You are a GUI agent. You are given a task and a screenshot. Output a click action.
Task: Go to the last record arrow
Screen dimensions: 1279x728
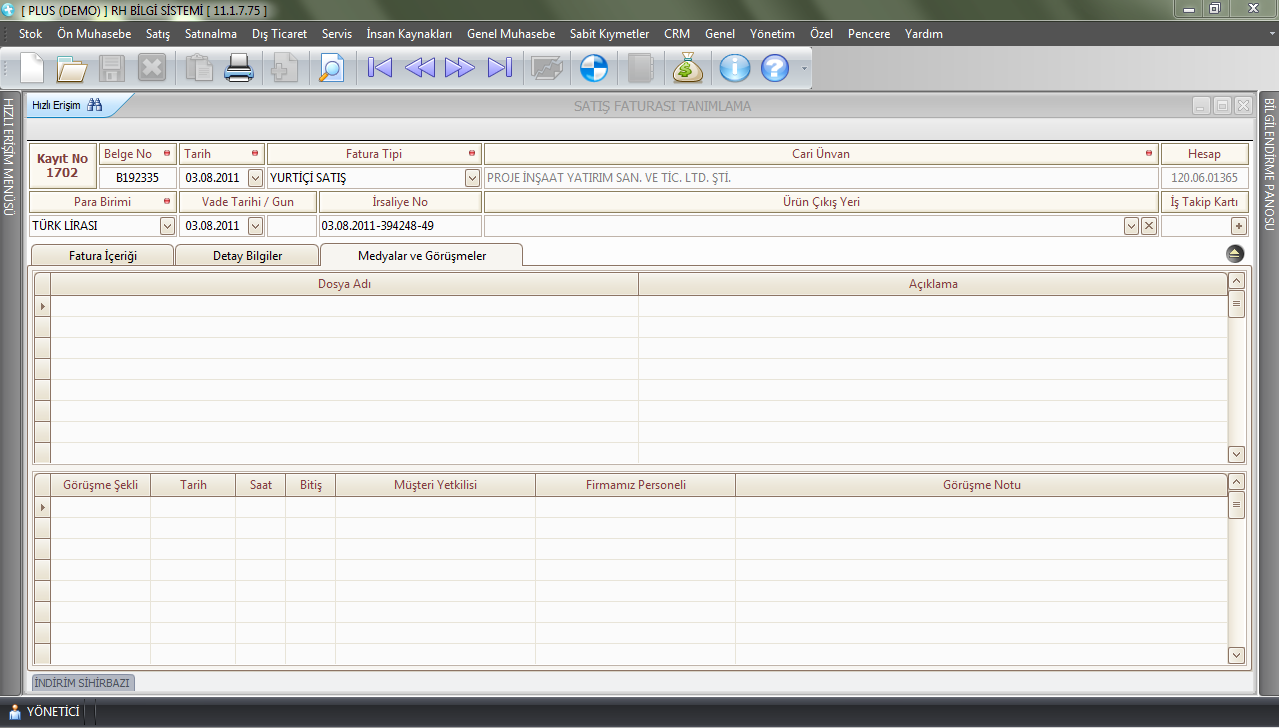499,68
